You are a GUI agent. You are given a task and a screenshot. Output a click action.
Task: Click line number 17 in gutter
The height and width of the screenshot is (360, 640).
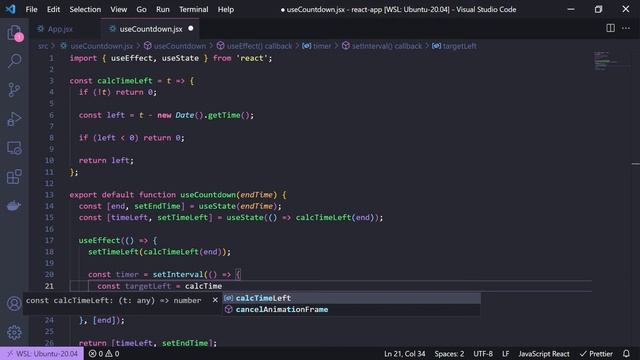coord(49,240)
